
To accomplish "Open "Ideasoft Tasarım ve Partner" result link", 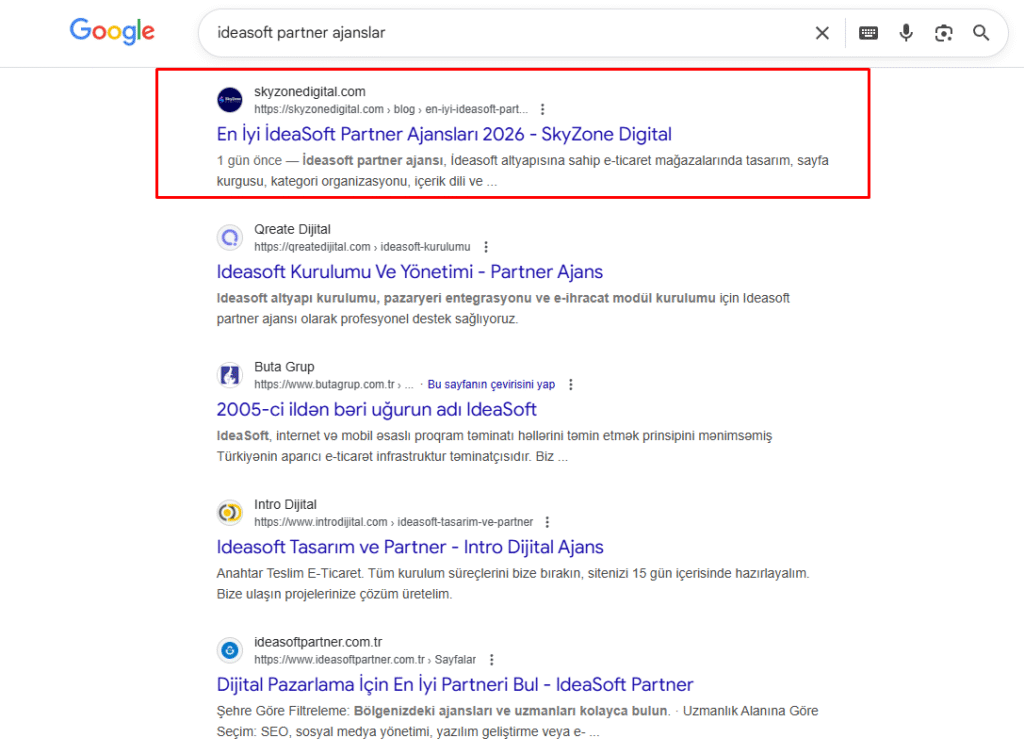I will pyautogui.click(x=409, y=547).
